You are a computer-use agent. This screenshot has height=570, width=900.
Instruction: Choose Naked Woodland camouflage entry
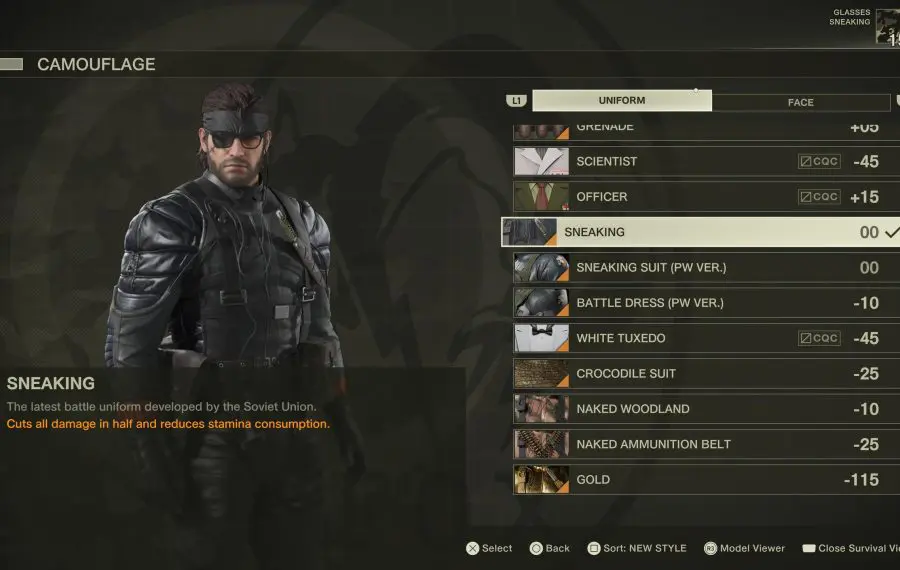click(x=707, y=409)
